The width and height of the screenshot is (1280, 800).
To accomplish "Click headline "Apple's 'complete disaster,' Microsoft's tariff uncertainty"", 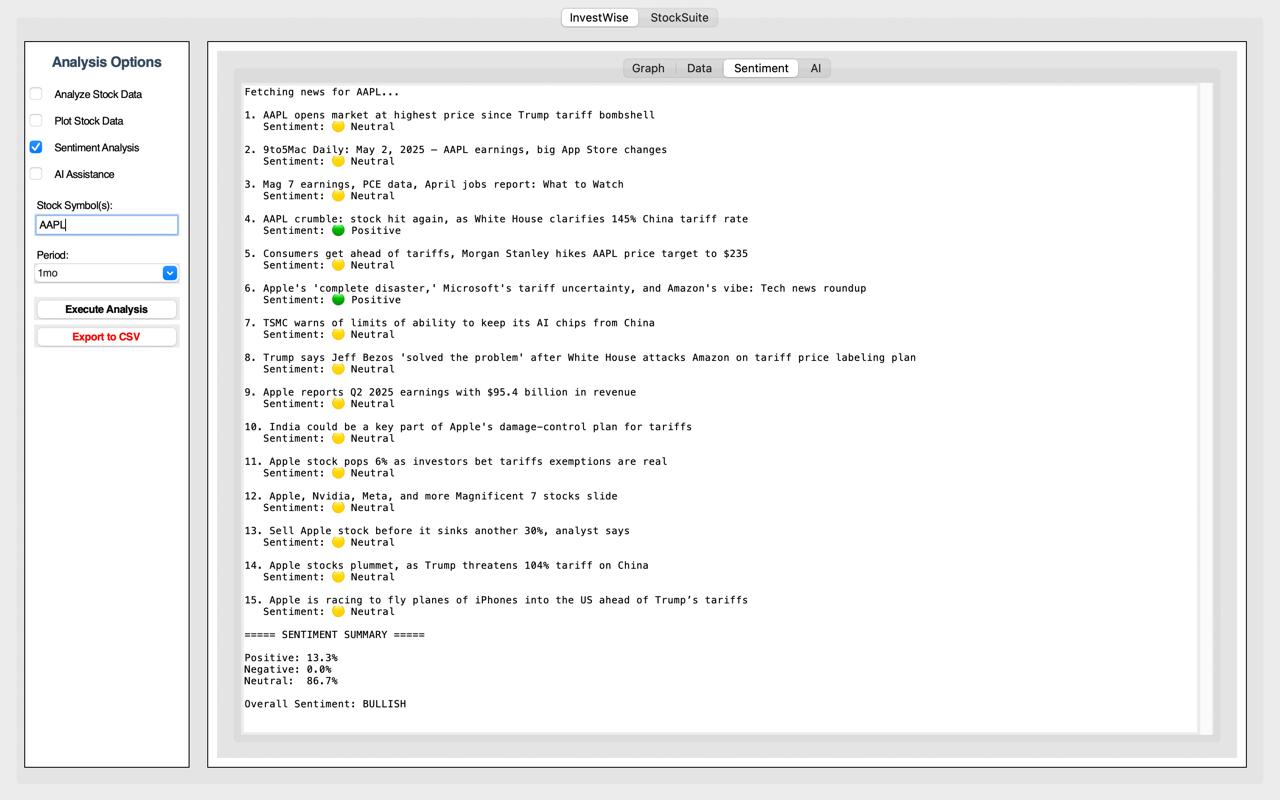I will click(x=565, y=288).
